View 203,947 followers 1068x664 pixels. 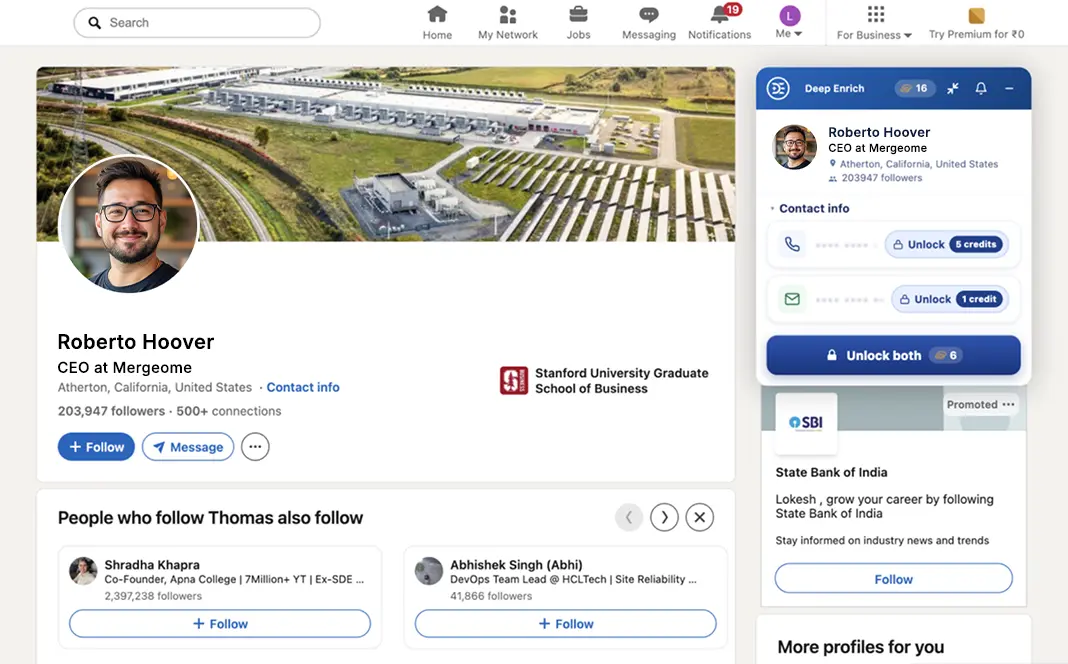tap(111, 411)
